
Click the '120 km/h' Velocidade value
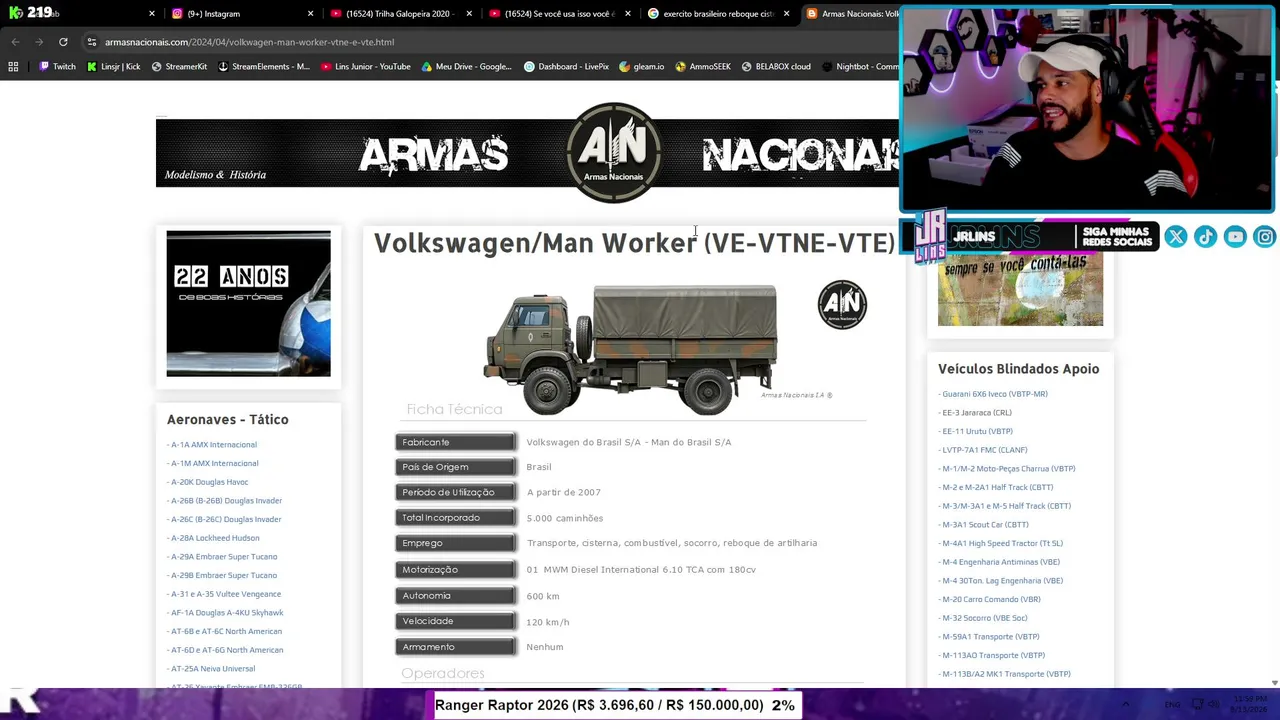click(548, 622)
